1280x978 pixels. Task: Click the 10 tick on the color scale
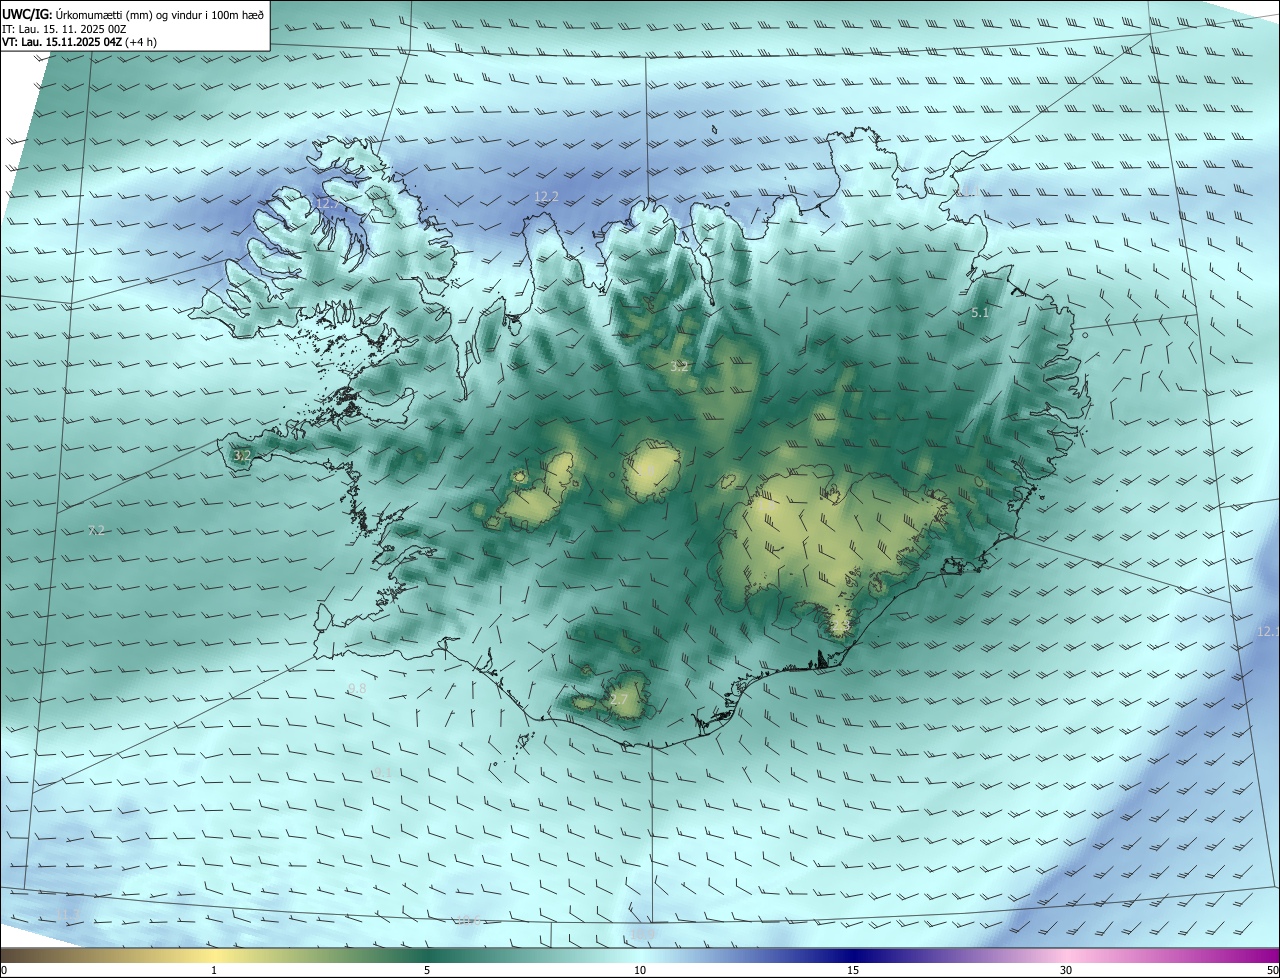point(640,970)
